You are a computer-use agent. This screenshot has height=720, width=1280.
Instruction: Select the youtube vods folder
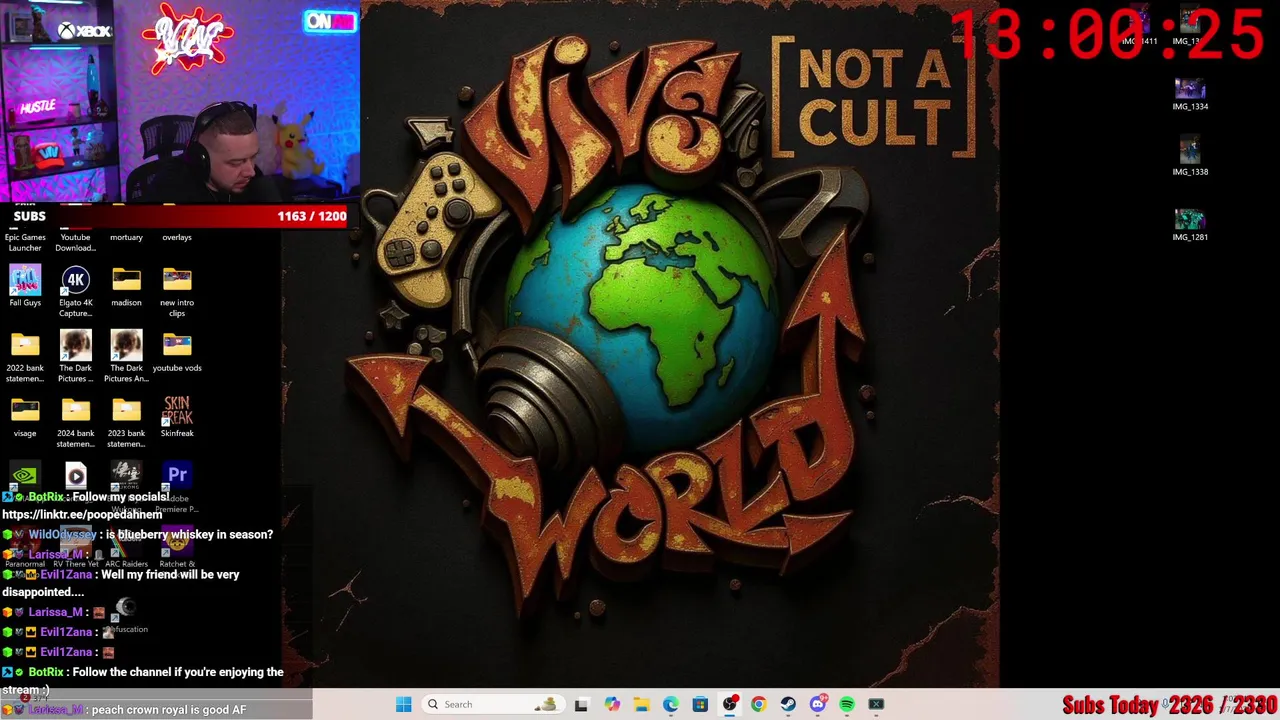pyautogui.click(x=177, y=352)
